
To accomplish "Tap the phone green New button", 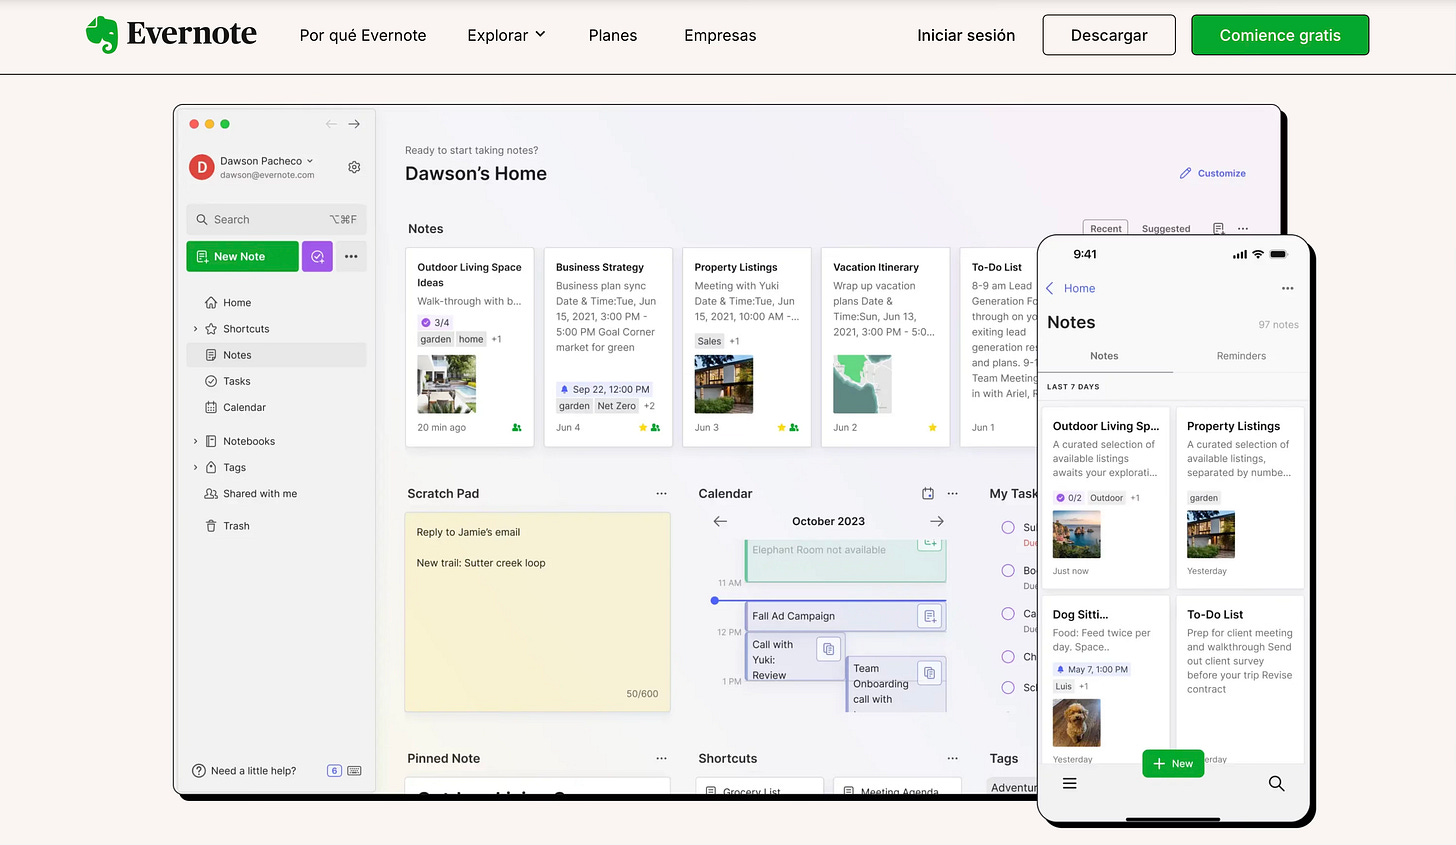I will pyautogui.click(x=1173, y=763).
